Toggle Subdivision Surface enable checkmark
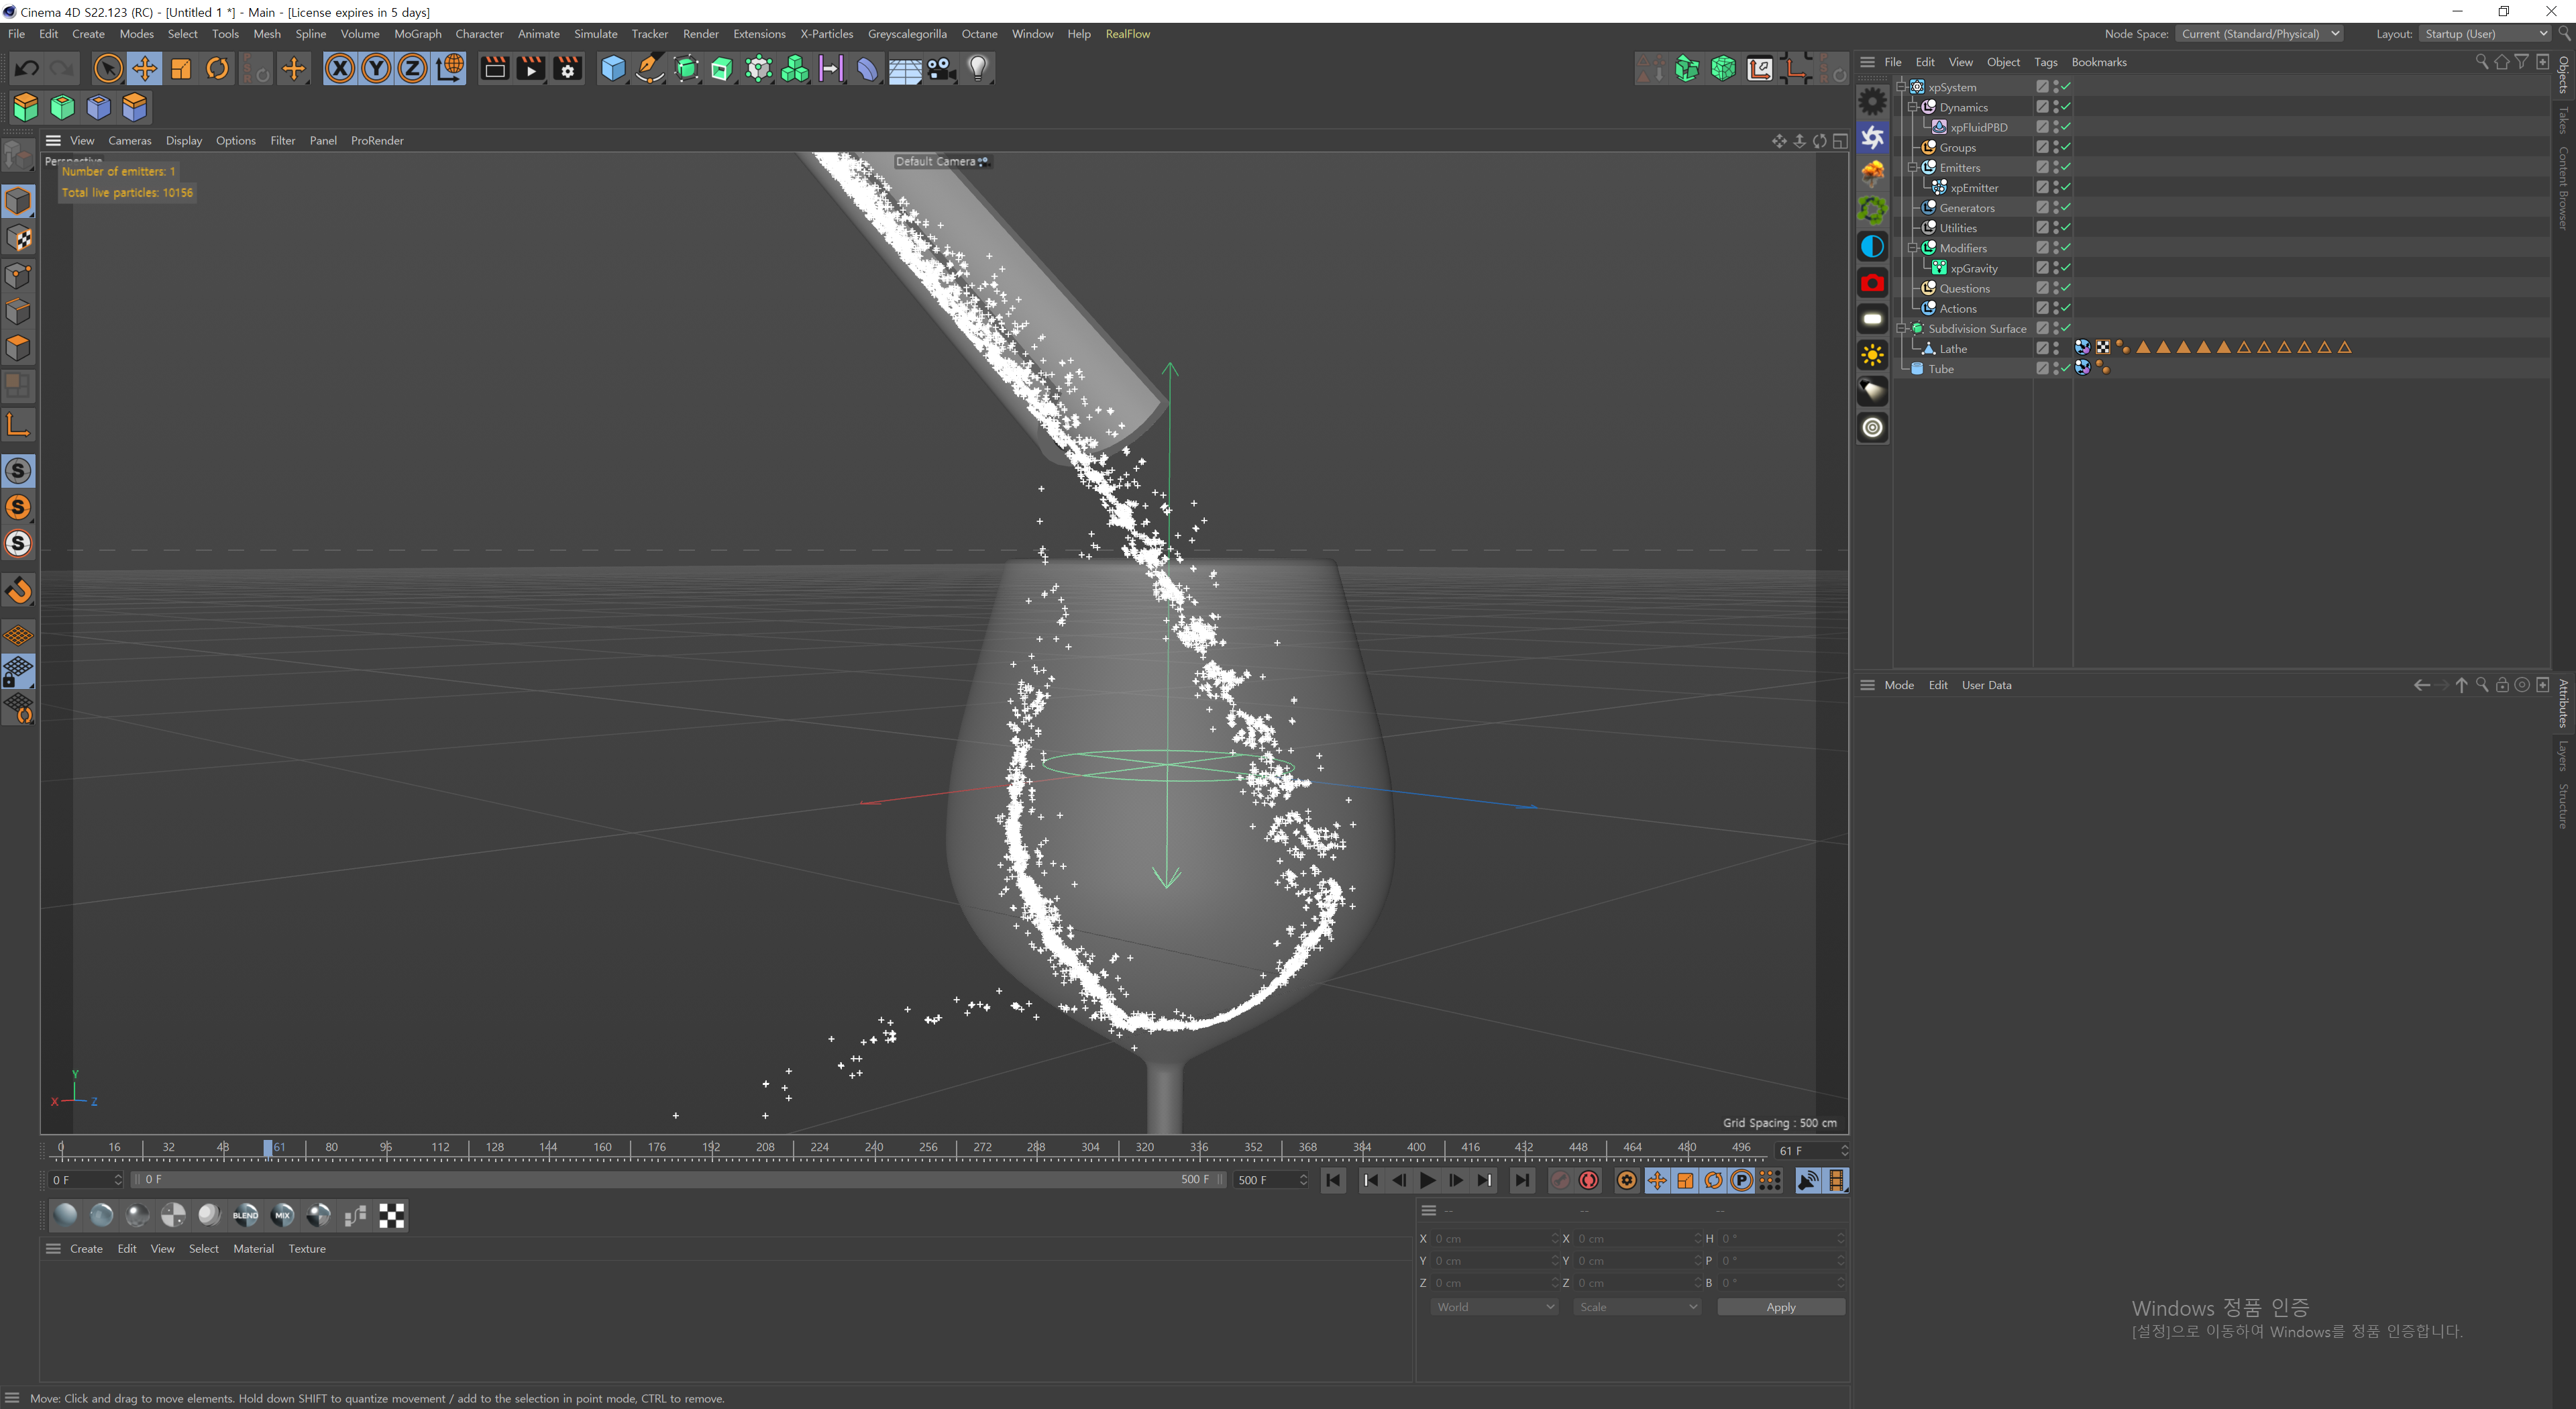The image size is (2576, 1409). 2066,327
